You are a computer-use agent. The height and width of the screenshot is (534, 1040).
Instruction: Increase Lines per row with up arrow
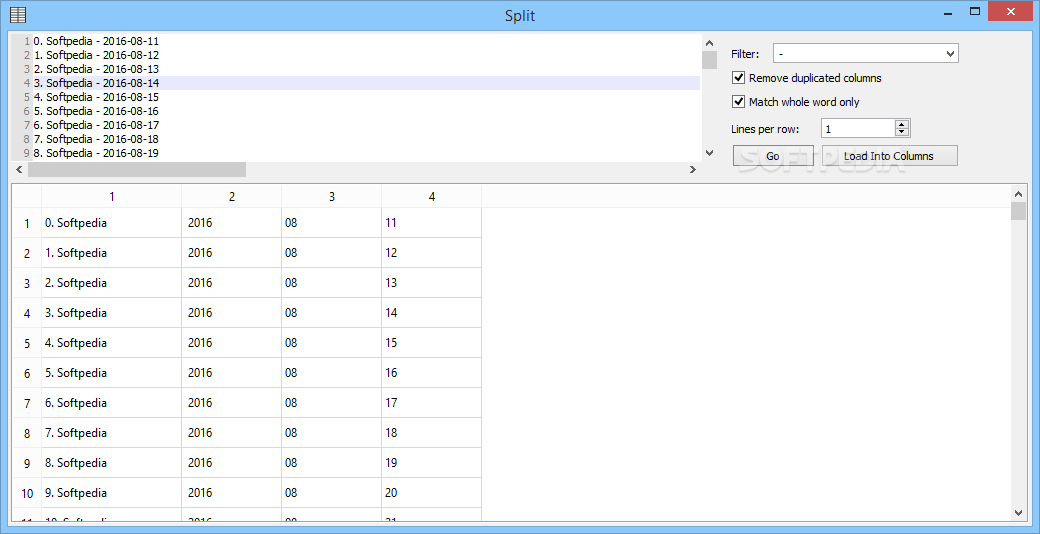(x=902, y=124)
